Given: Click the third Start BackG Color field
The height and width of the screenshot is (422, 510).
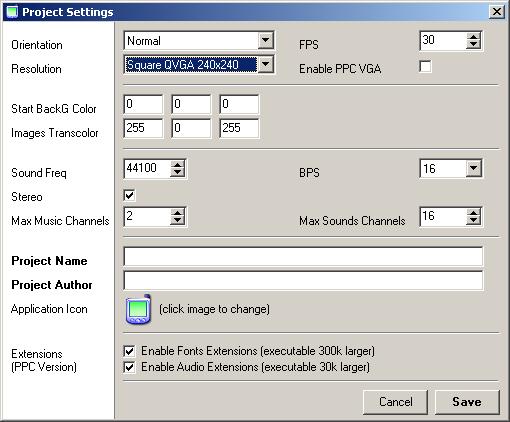Looking at the screenshot, I should tap(239, 104).
